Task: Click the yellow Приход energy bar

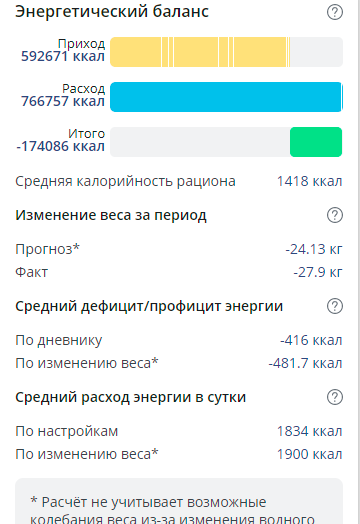Action: point(200,52)
